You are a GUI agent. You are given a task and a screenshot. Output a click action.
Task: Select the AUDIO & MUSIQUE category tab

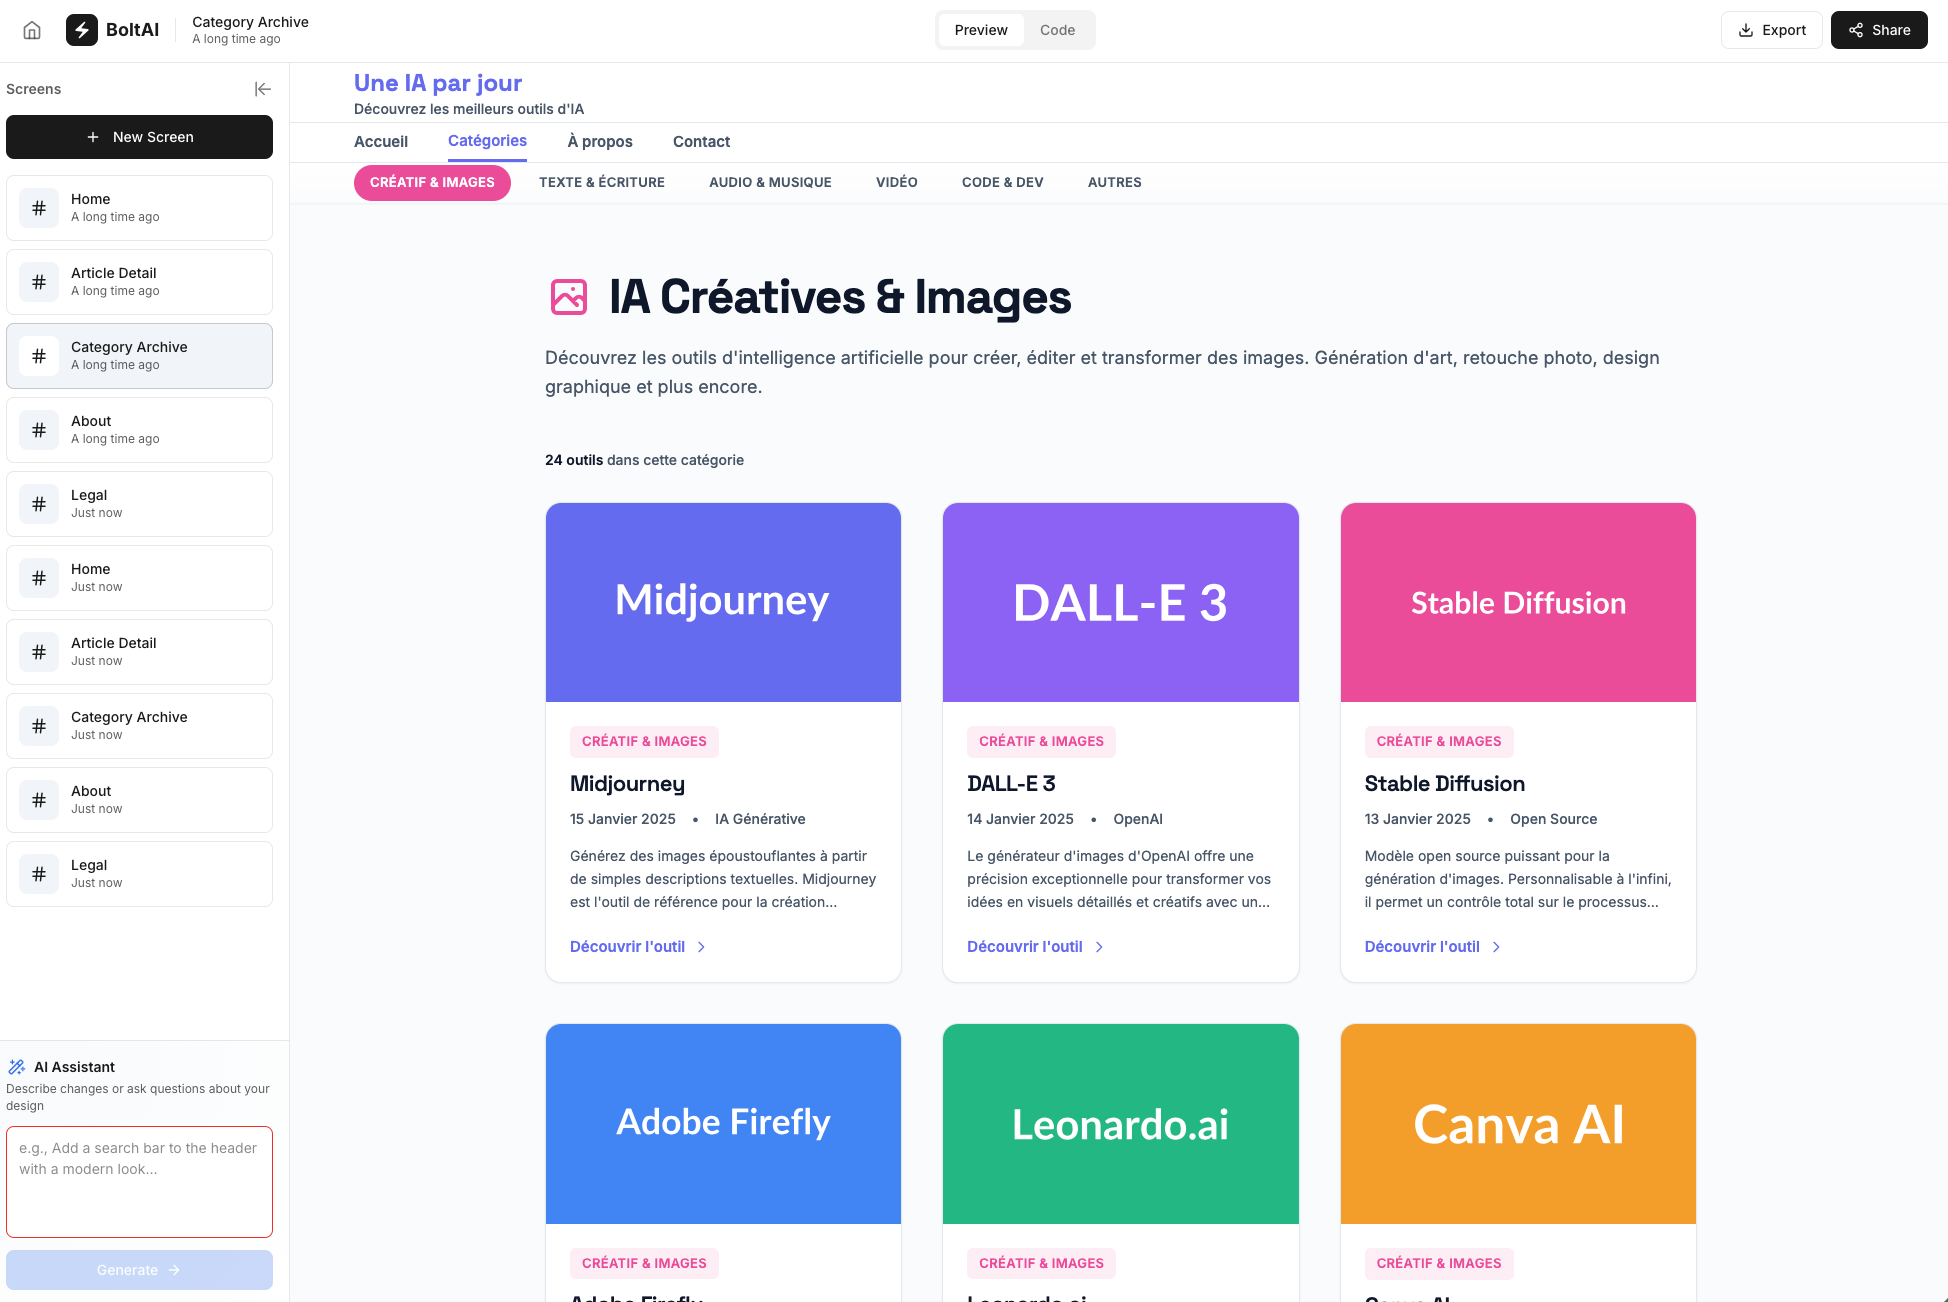[x=770, y=182]
